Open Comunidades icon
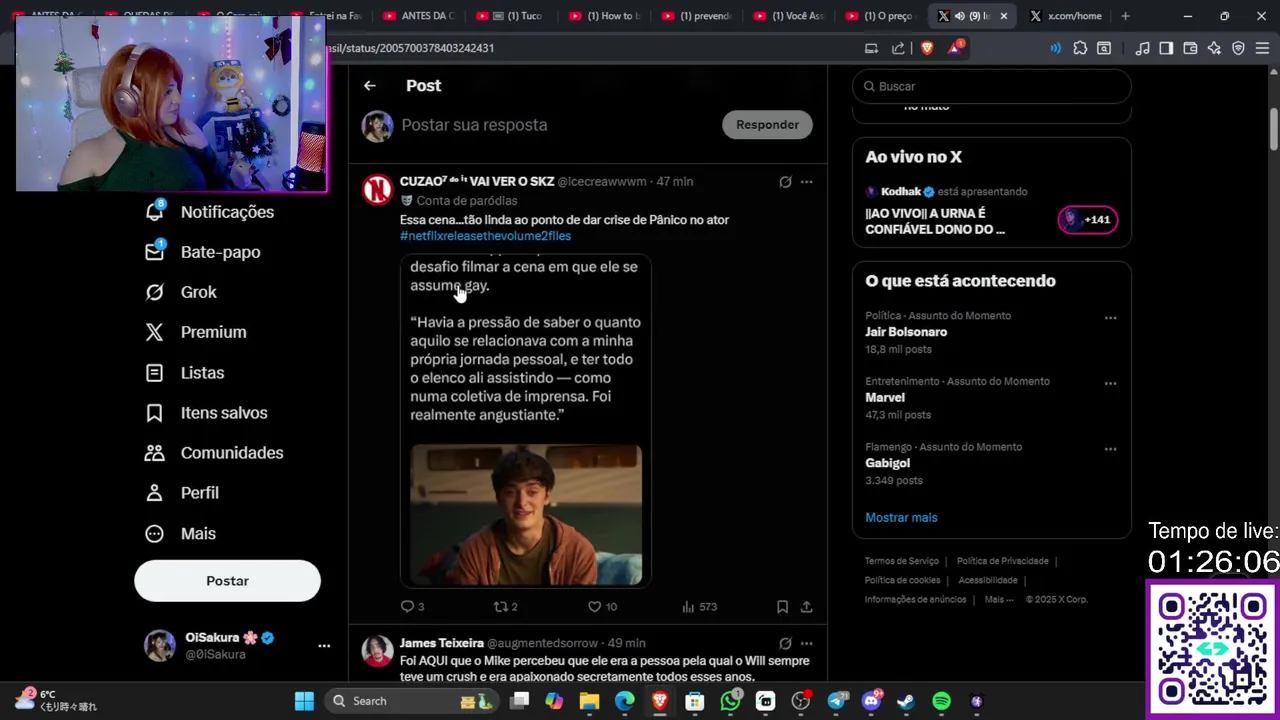Image resolution: width=1280 pixels, height=720 pixels. coord(154,453)
